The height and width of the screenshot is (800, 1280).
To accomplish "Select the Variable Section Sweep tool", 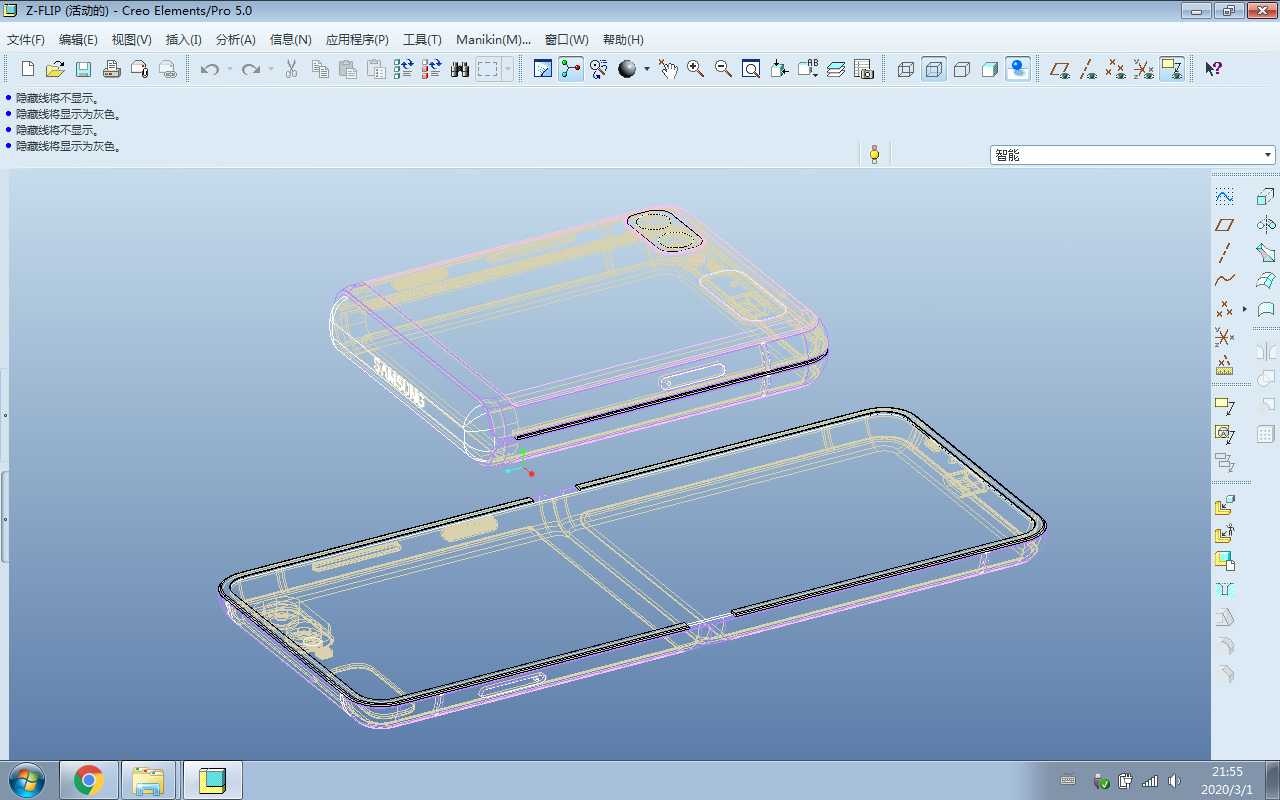I will [x=1266, y=253].
